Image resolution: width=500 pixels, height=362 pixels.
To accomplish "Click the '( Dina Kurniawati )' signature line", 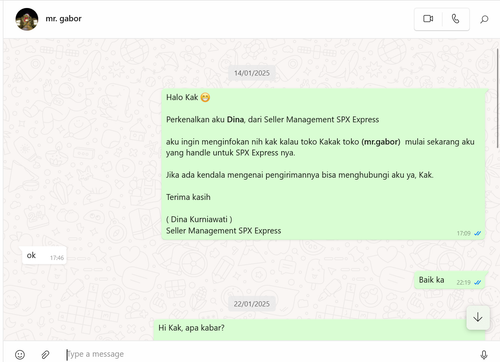I will coord(199,219).
